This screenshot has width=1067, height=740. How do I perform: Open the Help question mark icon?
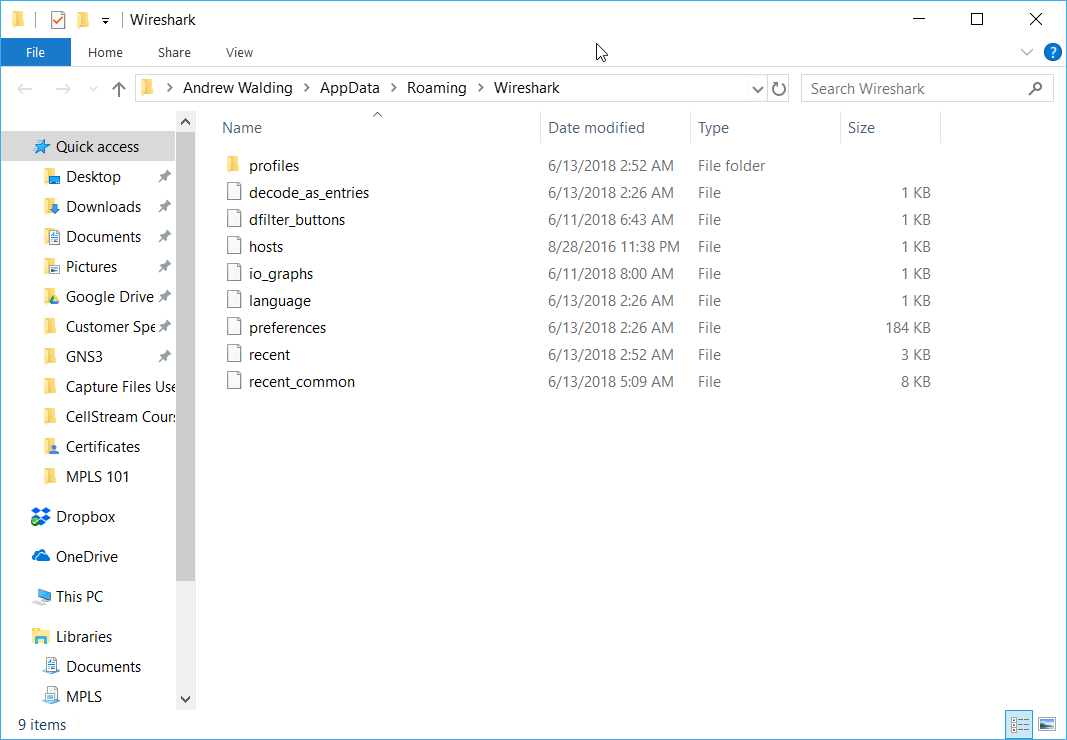pos(1052,52)
